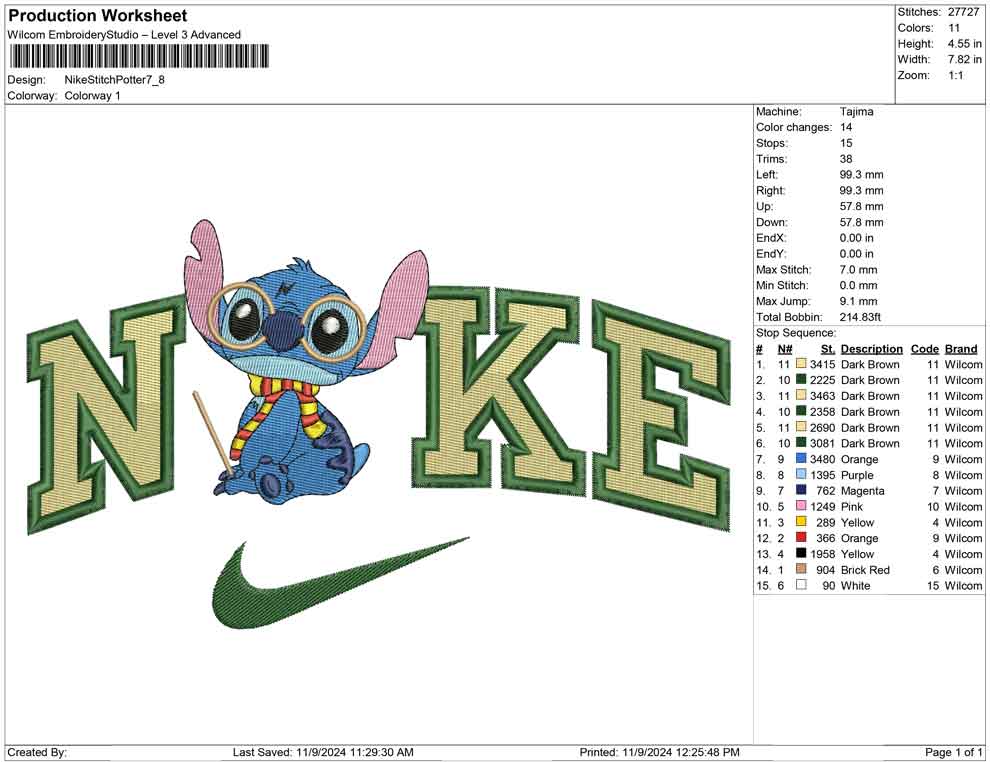Select the green swatch beside thread 2225
This screenshot has height=762, width=990.
pos(801,379)
